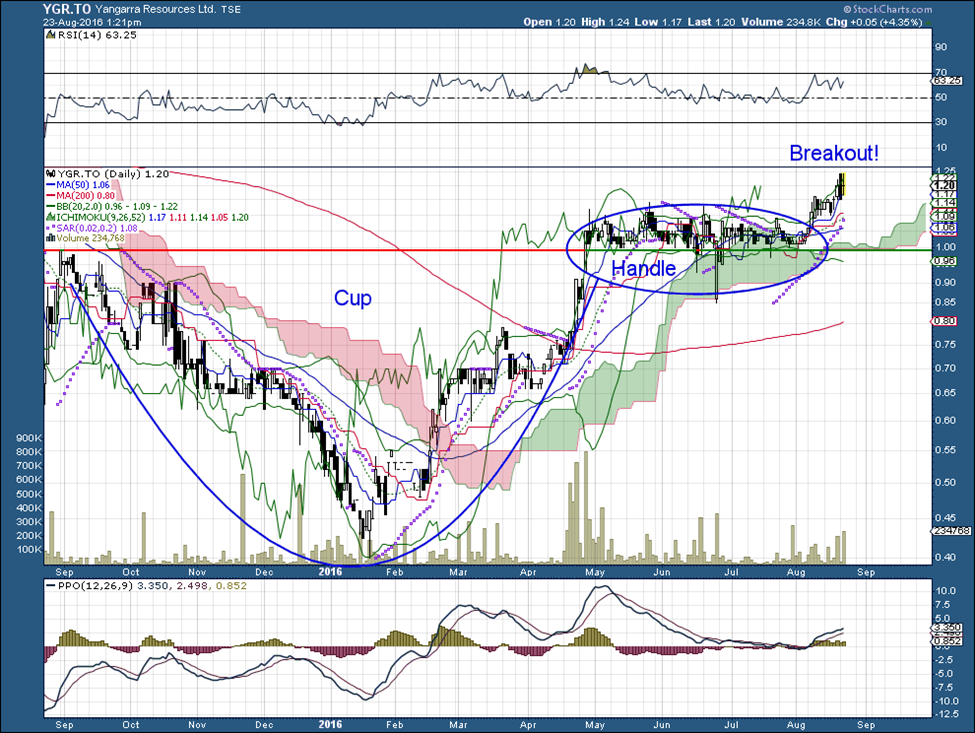Click the RSI(14) 63.25 indicator label
This screenshot has height=733, width=975.
92,35
